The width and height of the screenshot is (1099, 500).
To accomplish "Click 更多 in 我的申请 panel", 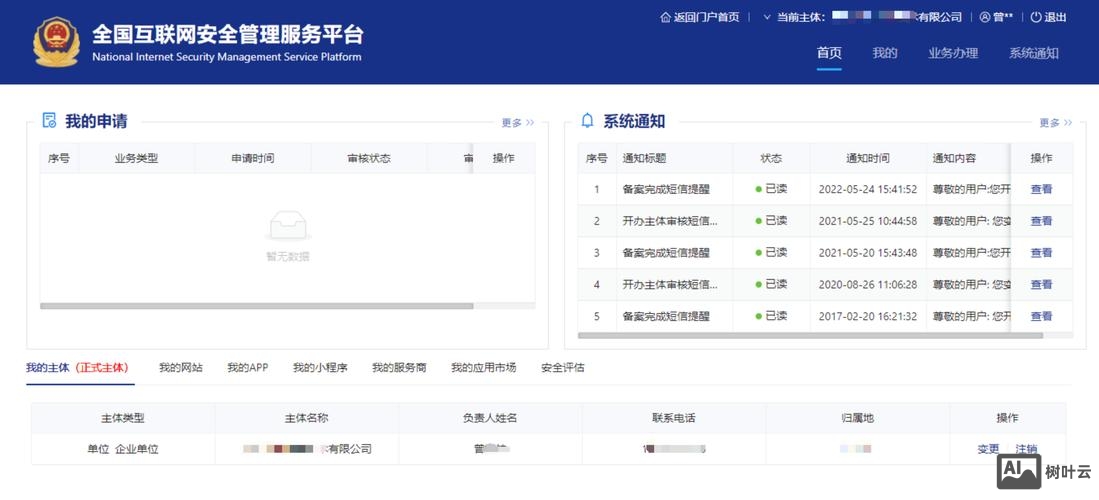I will 517,123.
